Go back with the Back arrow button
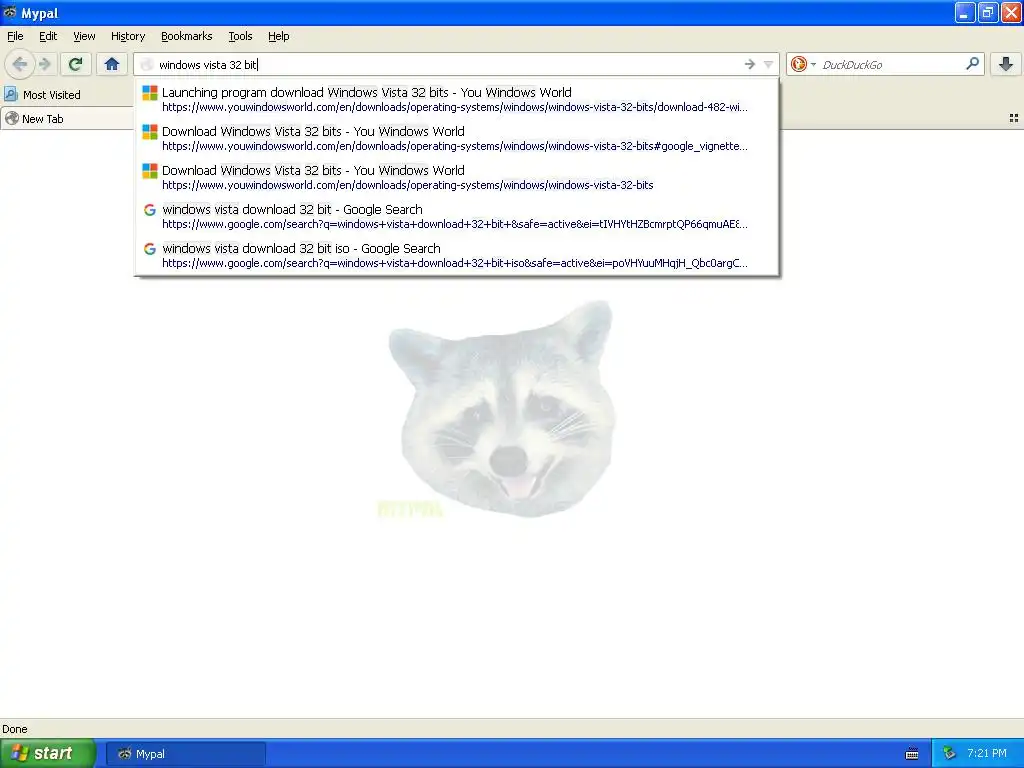 click(x=20, y=64)
